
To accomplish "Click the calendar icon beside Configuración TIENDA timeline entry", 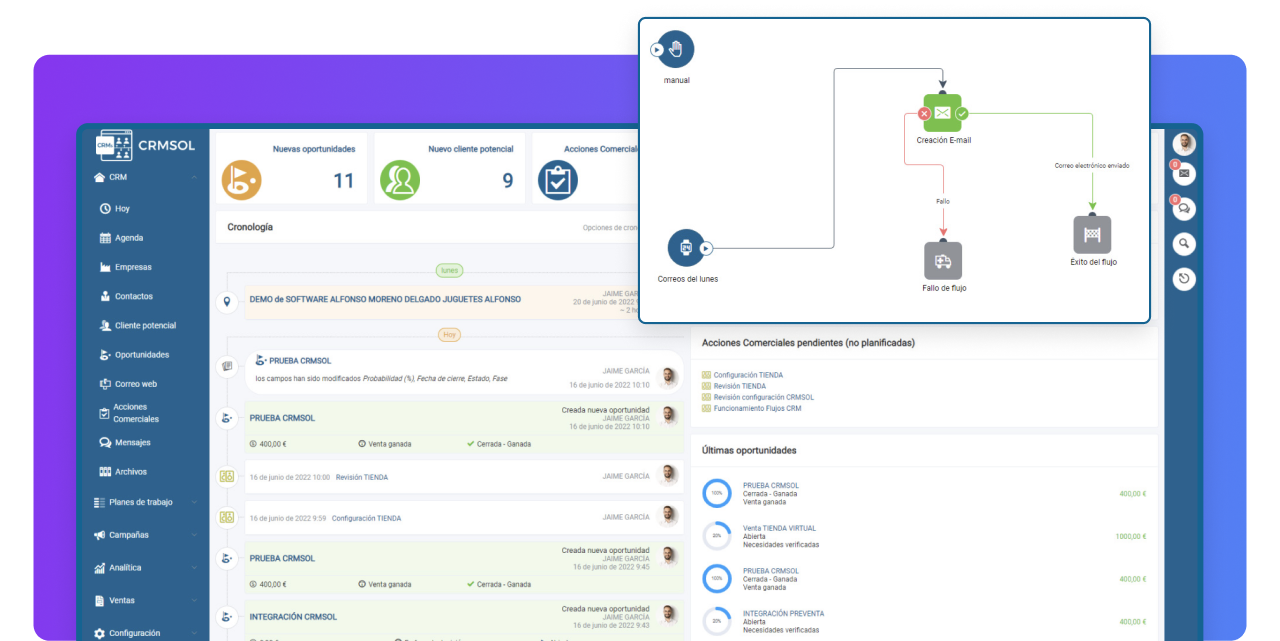I will (227, 518).
